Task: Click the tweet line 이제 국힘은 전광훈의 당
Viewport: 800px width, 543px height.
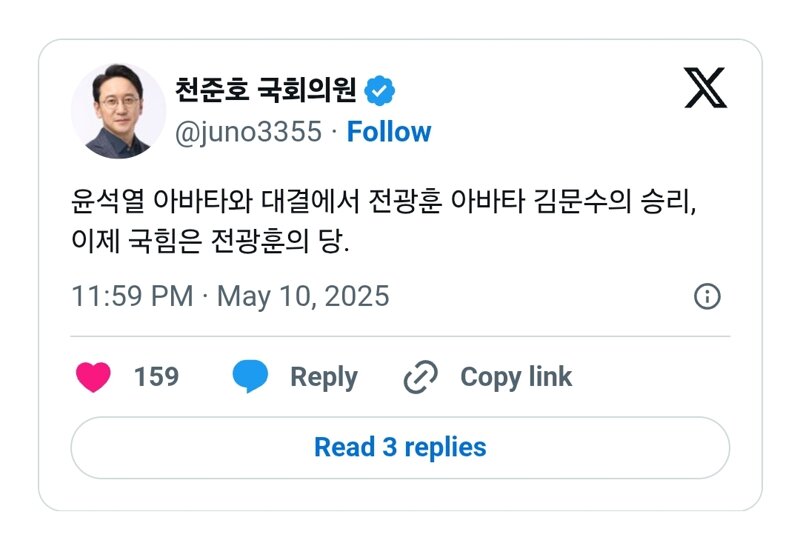Action: pyautogui.click(x=210, y=240)
